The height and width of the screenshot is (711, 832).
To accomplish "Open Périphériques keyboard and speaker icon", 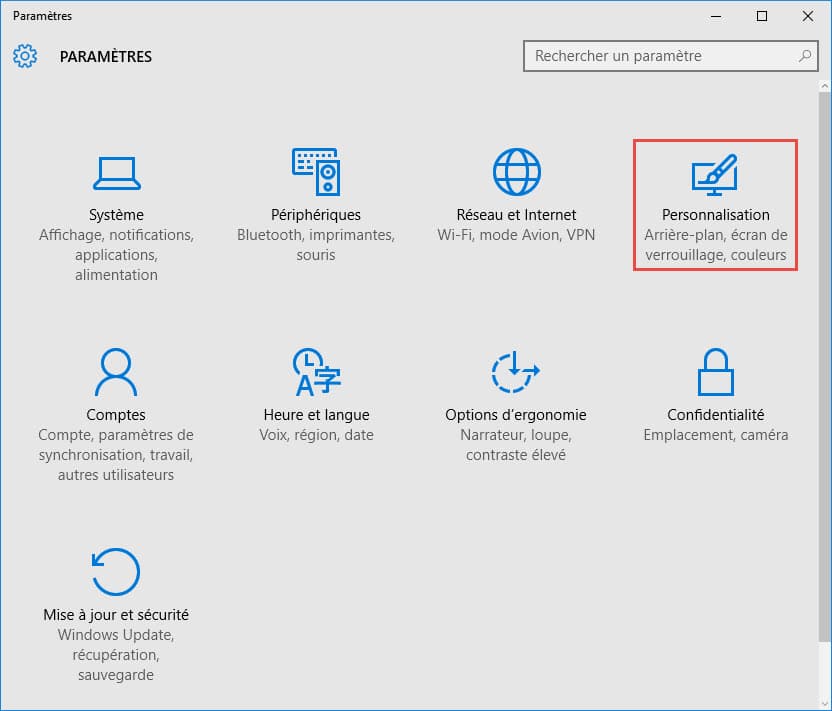I will [x=316, y=172].
